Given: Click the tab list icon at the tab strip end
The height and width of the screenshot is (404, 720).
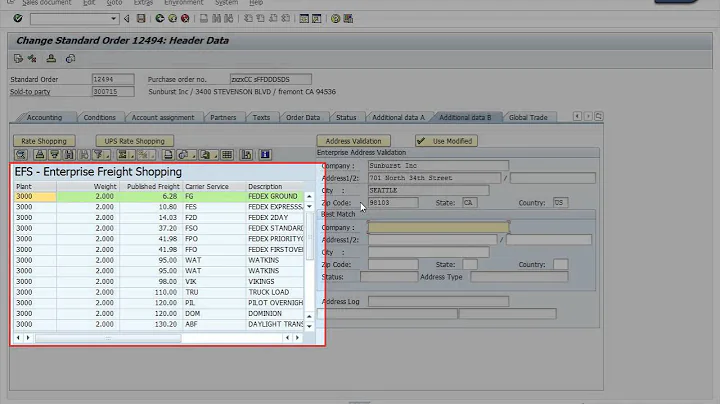Looking at the screenshot, I should (x=599, y=117).
